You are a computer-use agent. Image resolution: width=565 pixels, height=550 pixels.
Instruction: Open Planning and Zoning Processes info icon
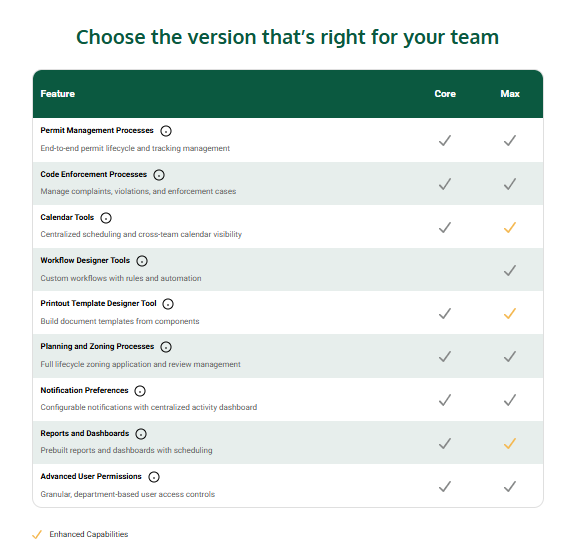point(166,347)
